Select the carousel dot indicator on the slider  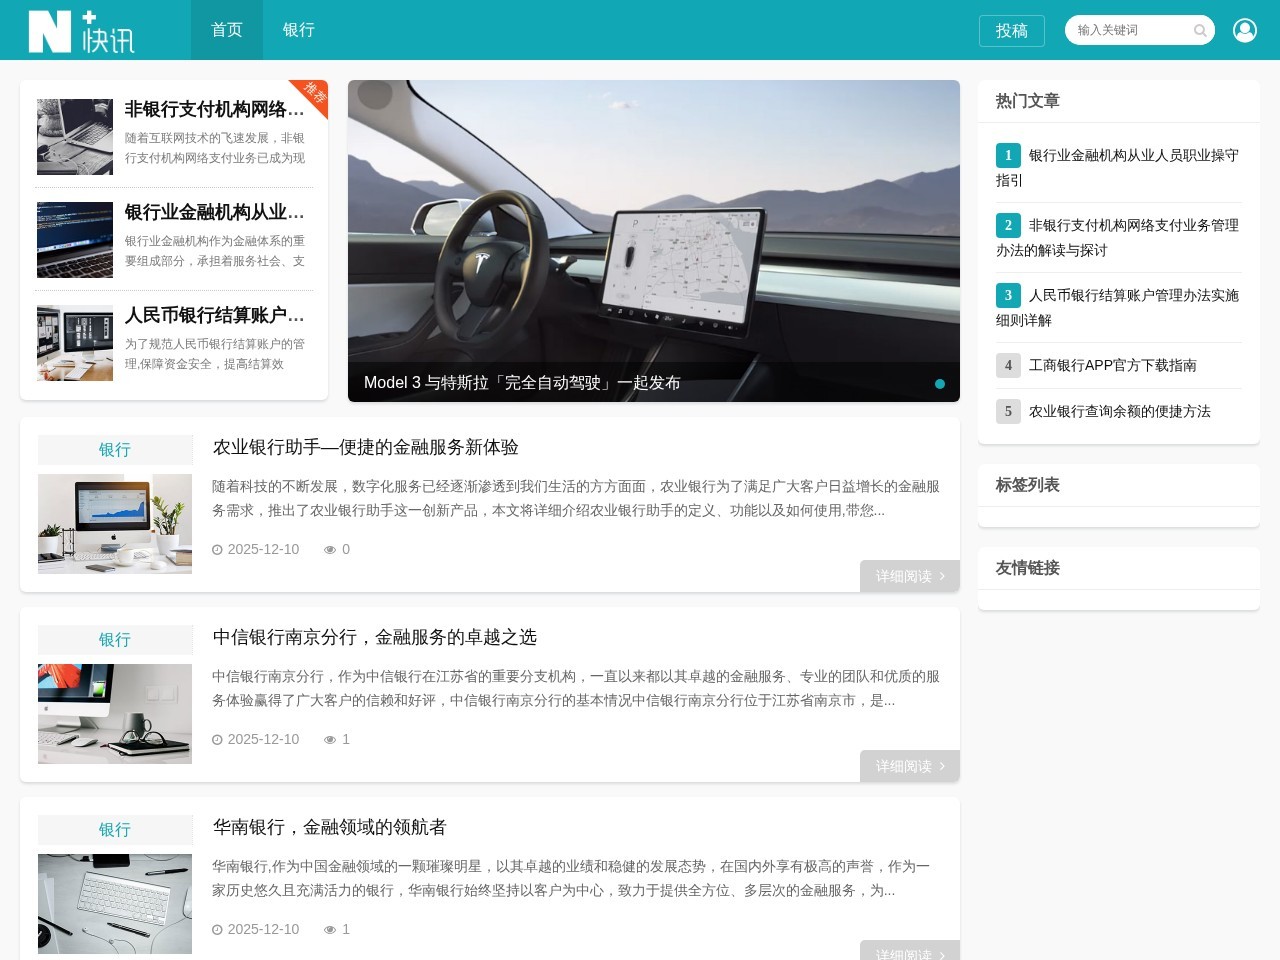coord(940,383)
